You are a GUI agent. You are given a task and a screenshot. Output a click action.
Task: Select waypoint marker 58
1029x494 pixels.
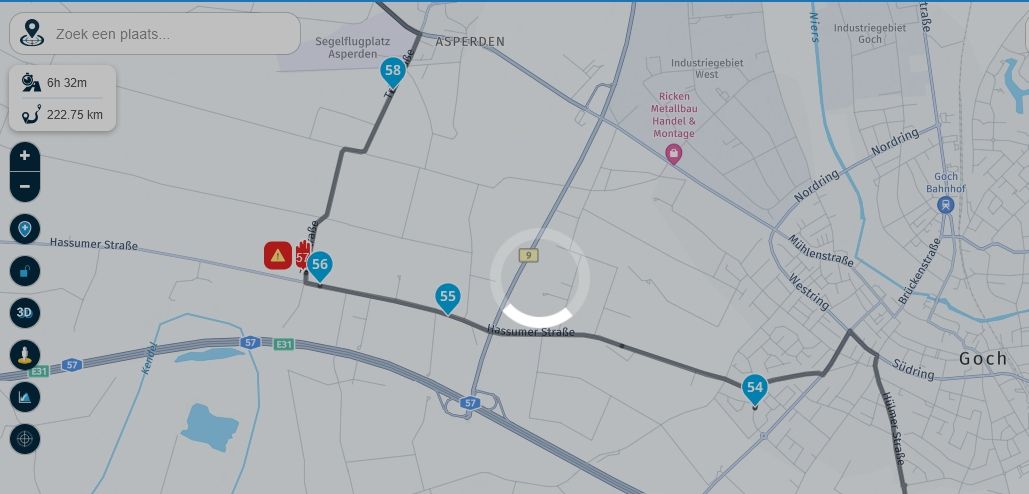click(392, 72)
